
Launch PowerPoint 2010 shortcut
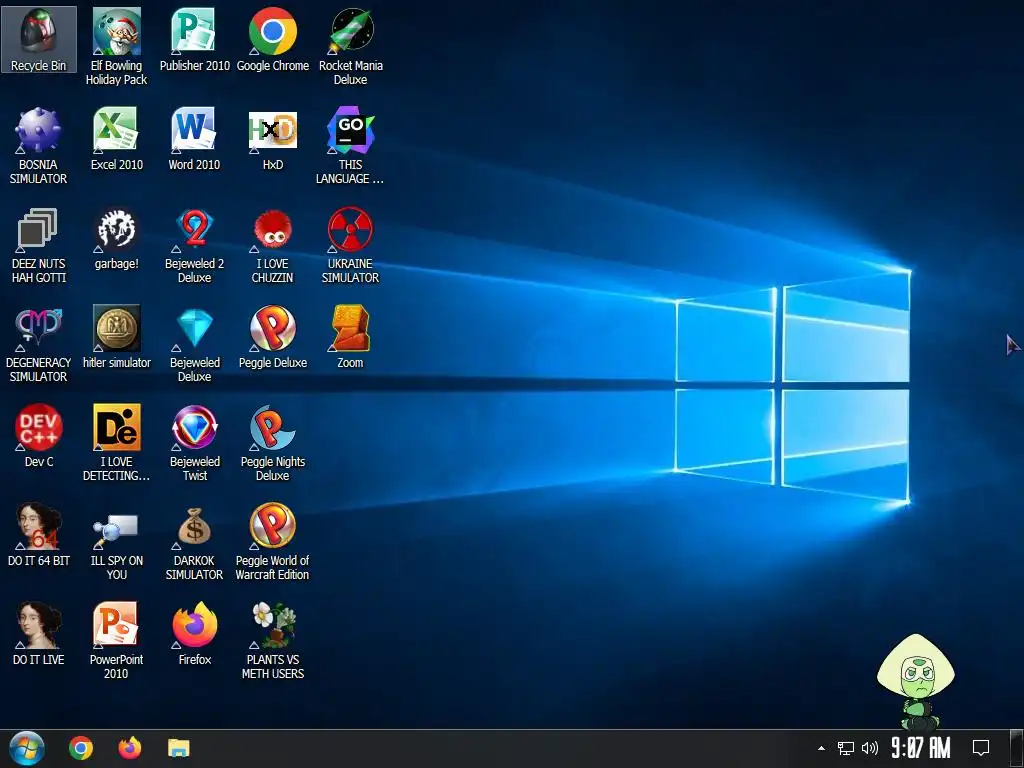click(116, 641)
